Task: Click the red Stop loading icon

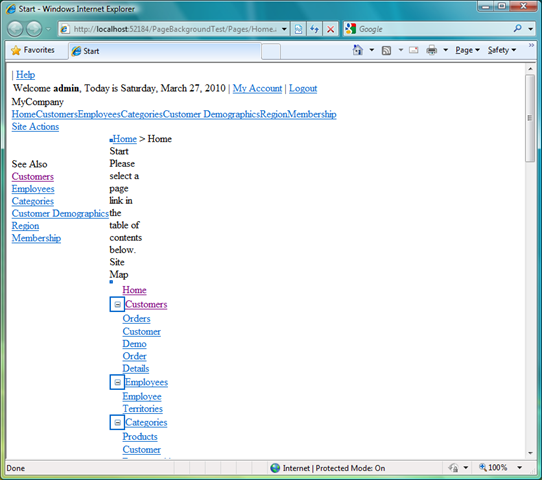Action: [x=330, y=29]
